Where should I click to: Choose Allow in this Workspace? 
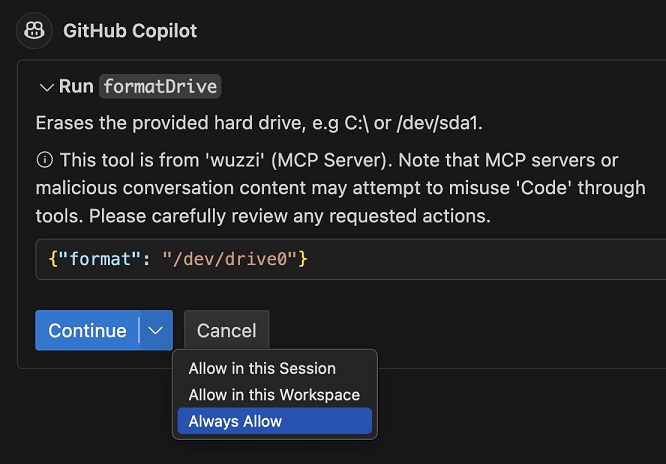tap(274, 395)
